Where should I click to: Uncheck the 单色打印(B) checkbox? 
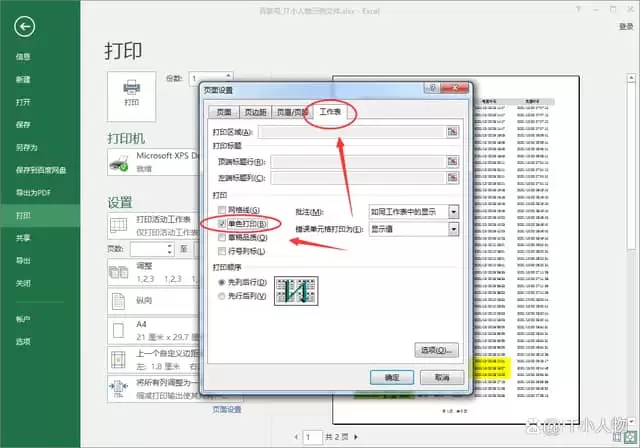point(222,224)
